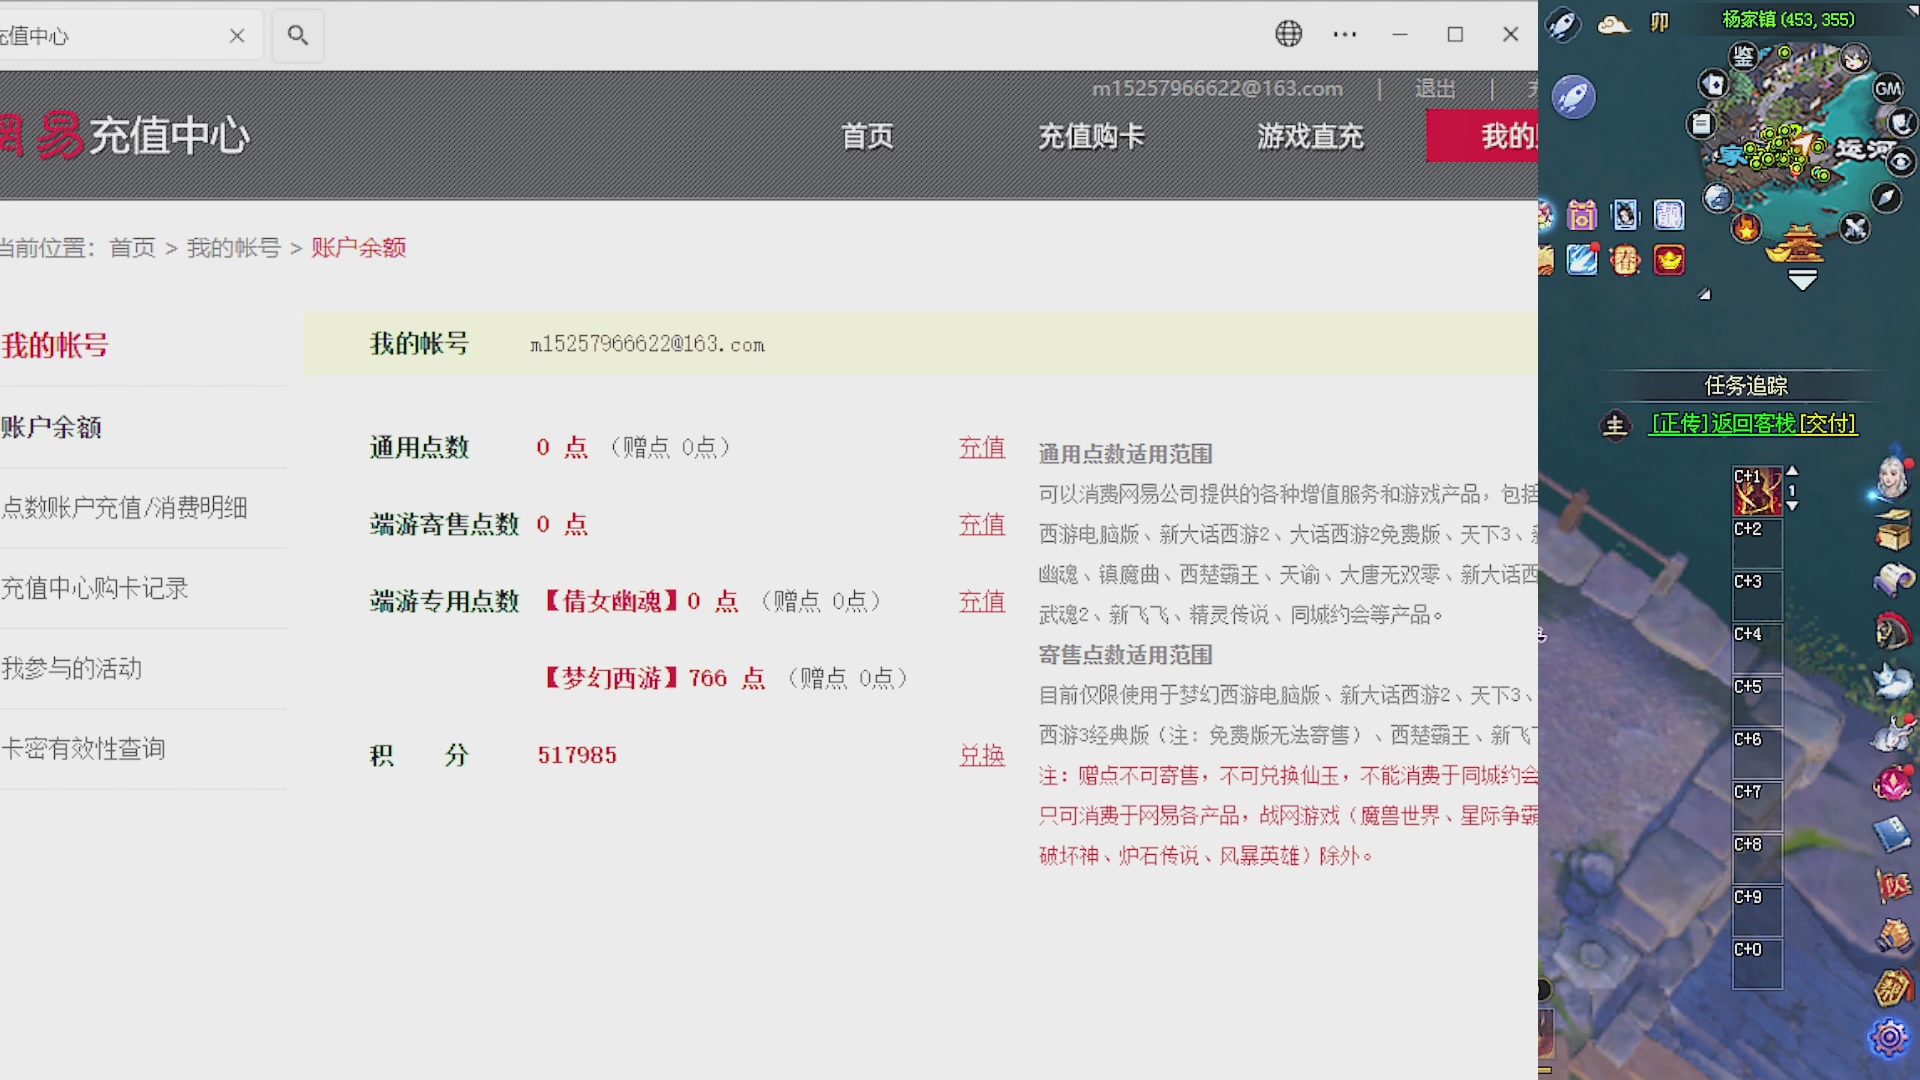
Task: Click the 主 main quest badge
Action: tap(1615, 425)
